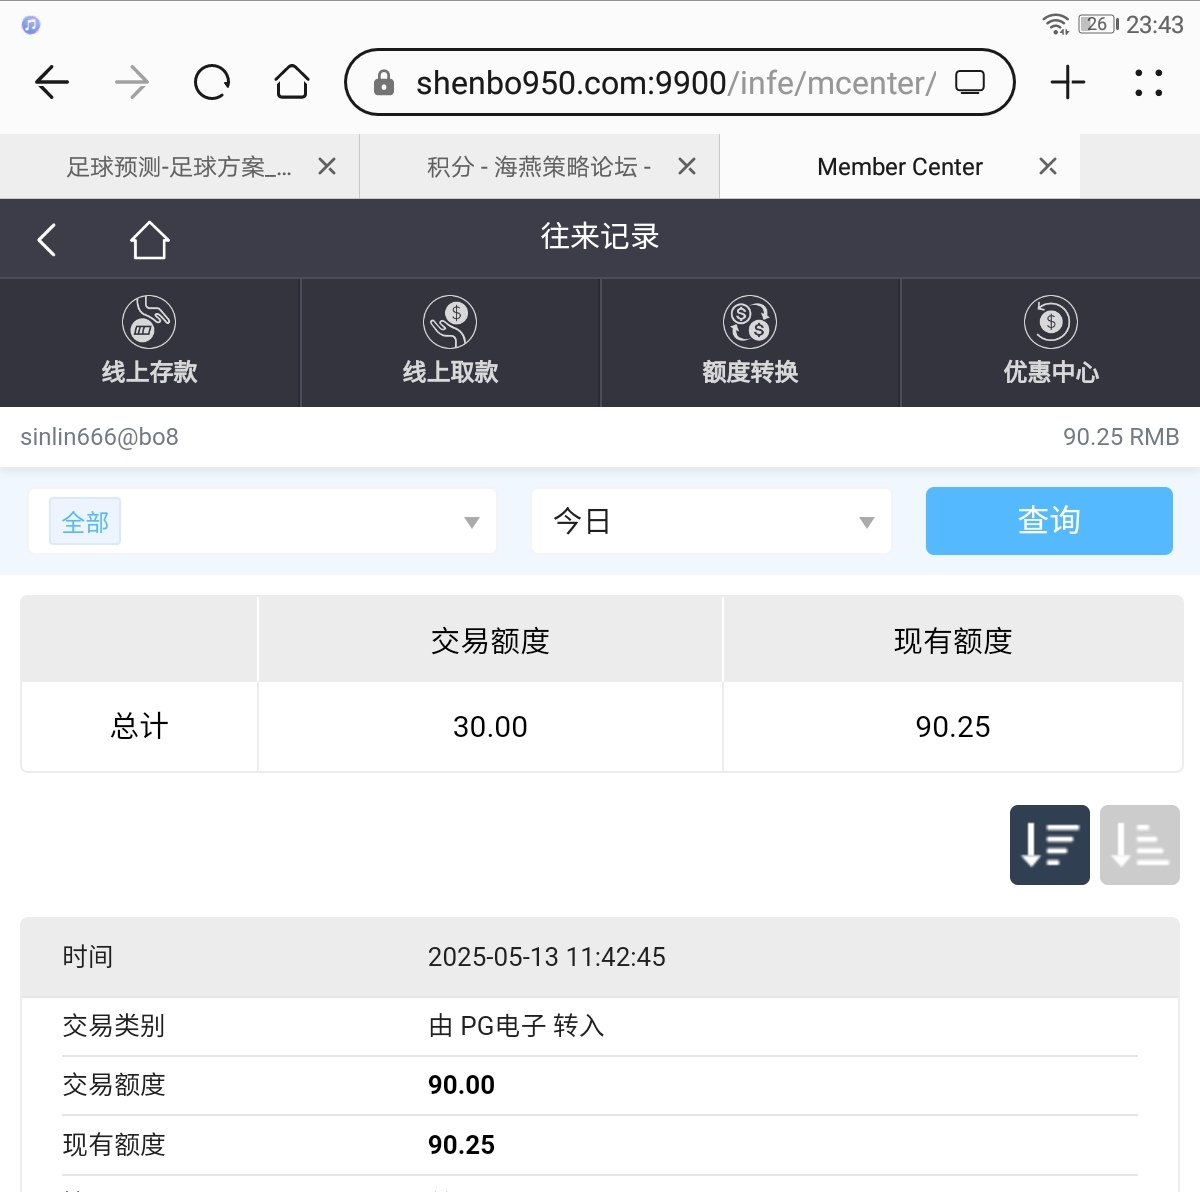Open 额度转换 balance transfer
Viewport: 1200px width, 1192px height.
750,342
